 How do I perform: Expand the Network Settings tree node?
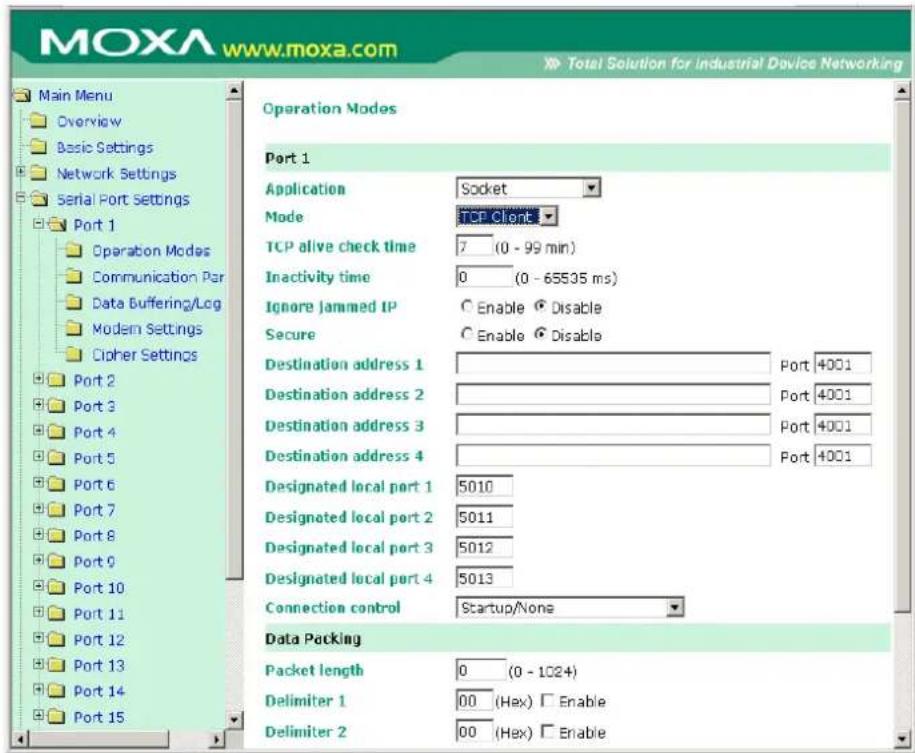pos(20,172)
